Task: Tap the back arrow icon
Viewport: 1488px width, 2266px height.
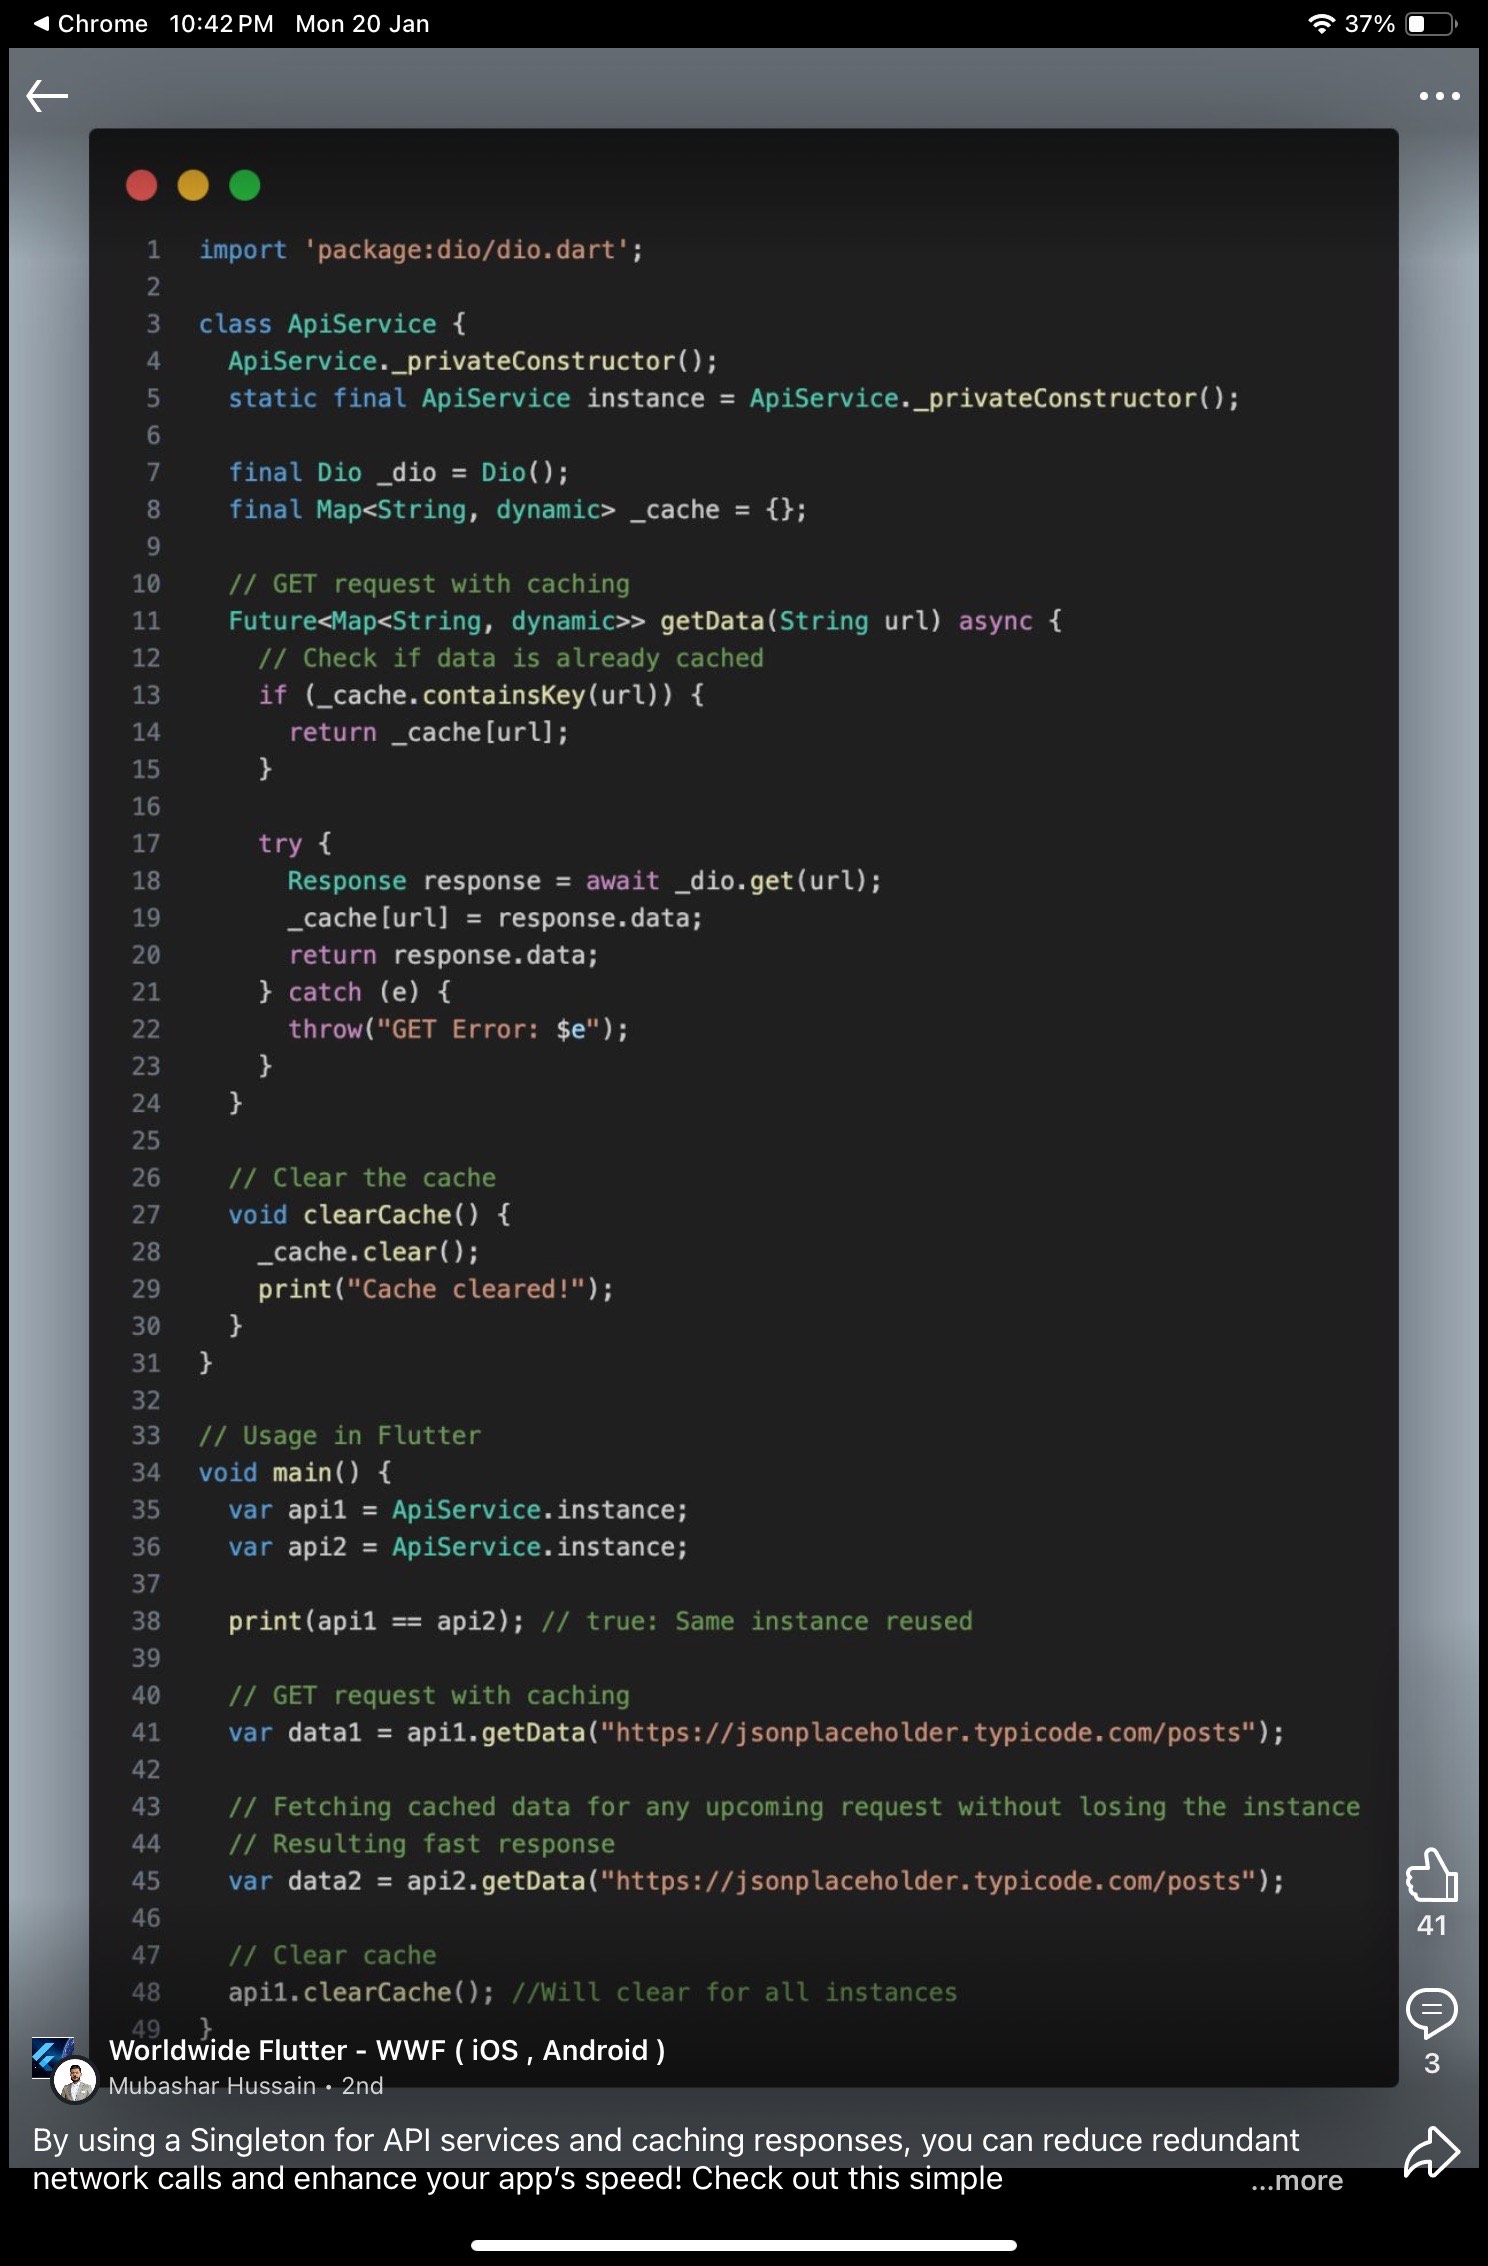Action: pos(47,96)
